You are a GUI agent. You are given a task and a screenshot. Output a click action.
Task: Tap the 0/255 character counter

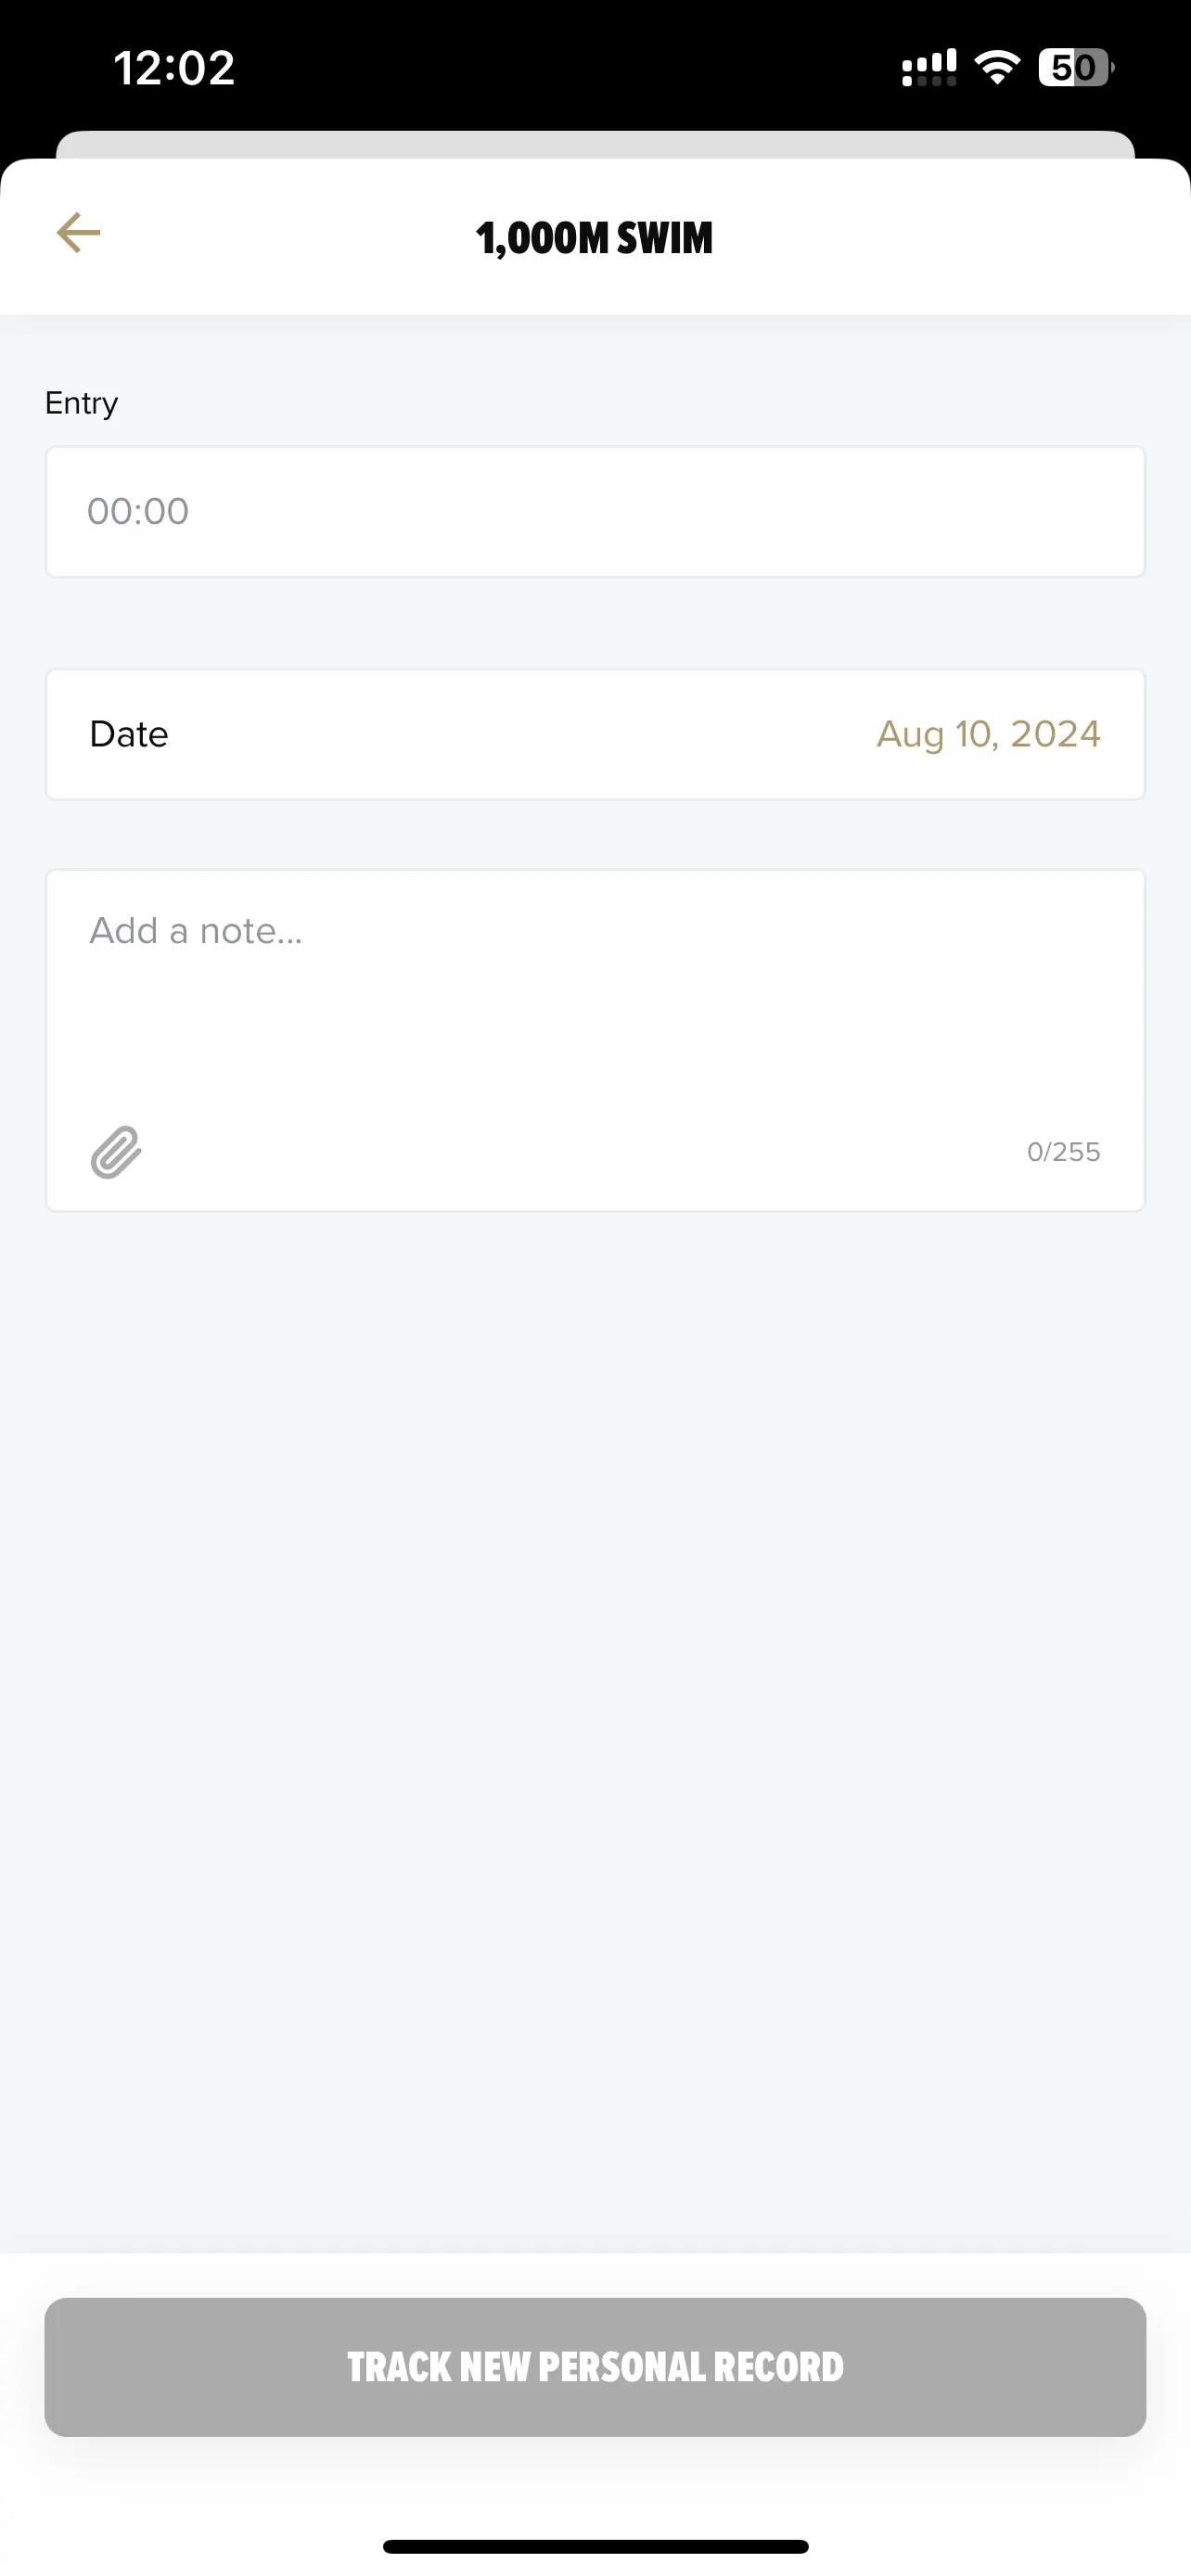point(1063,1152)
